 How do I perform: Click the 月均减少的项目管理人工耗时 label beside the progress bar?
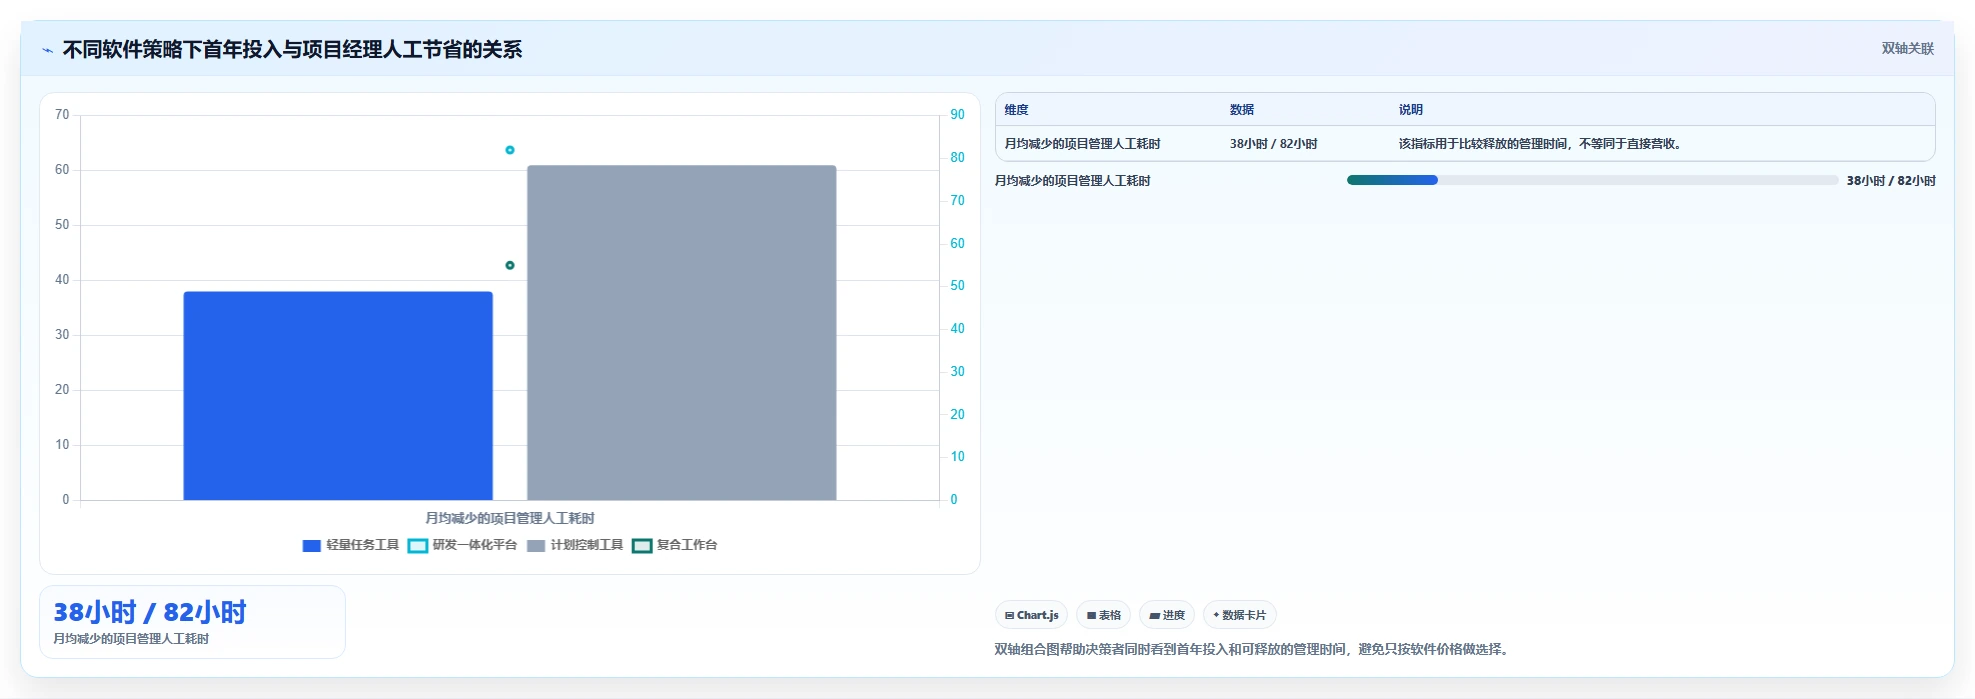tap(1072, 181)
